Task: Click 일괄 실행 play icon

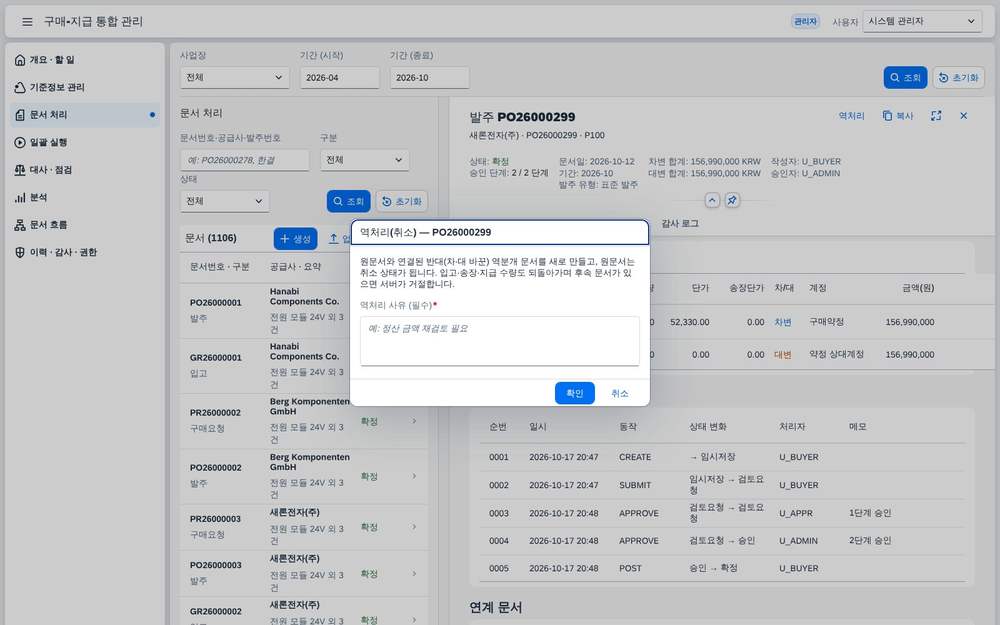Action: (x=20, y=142)
